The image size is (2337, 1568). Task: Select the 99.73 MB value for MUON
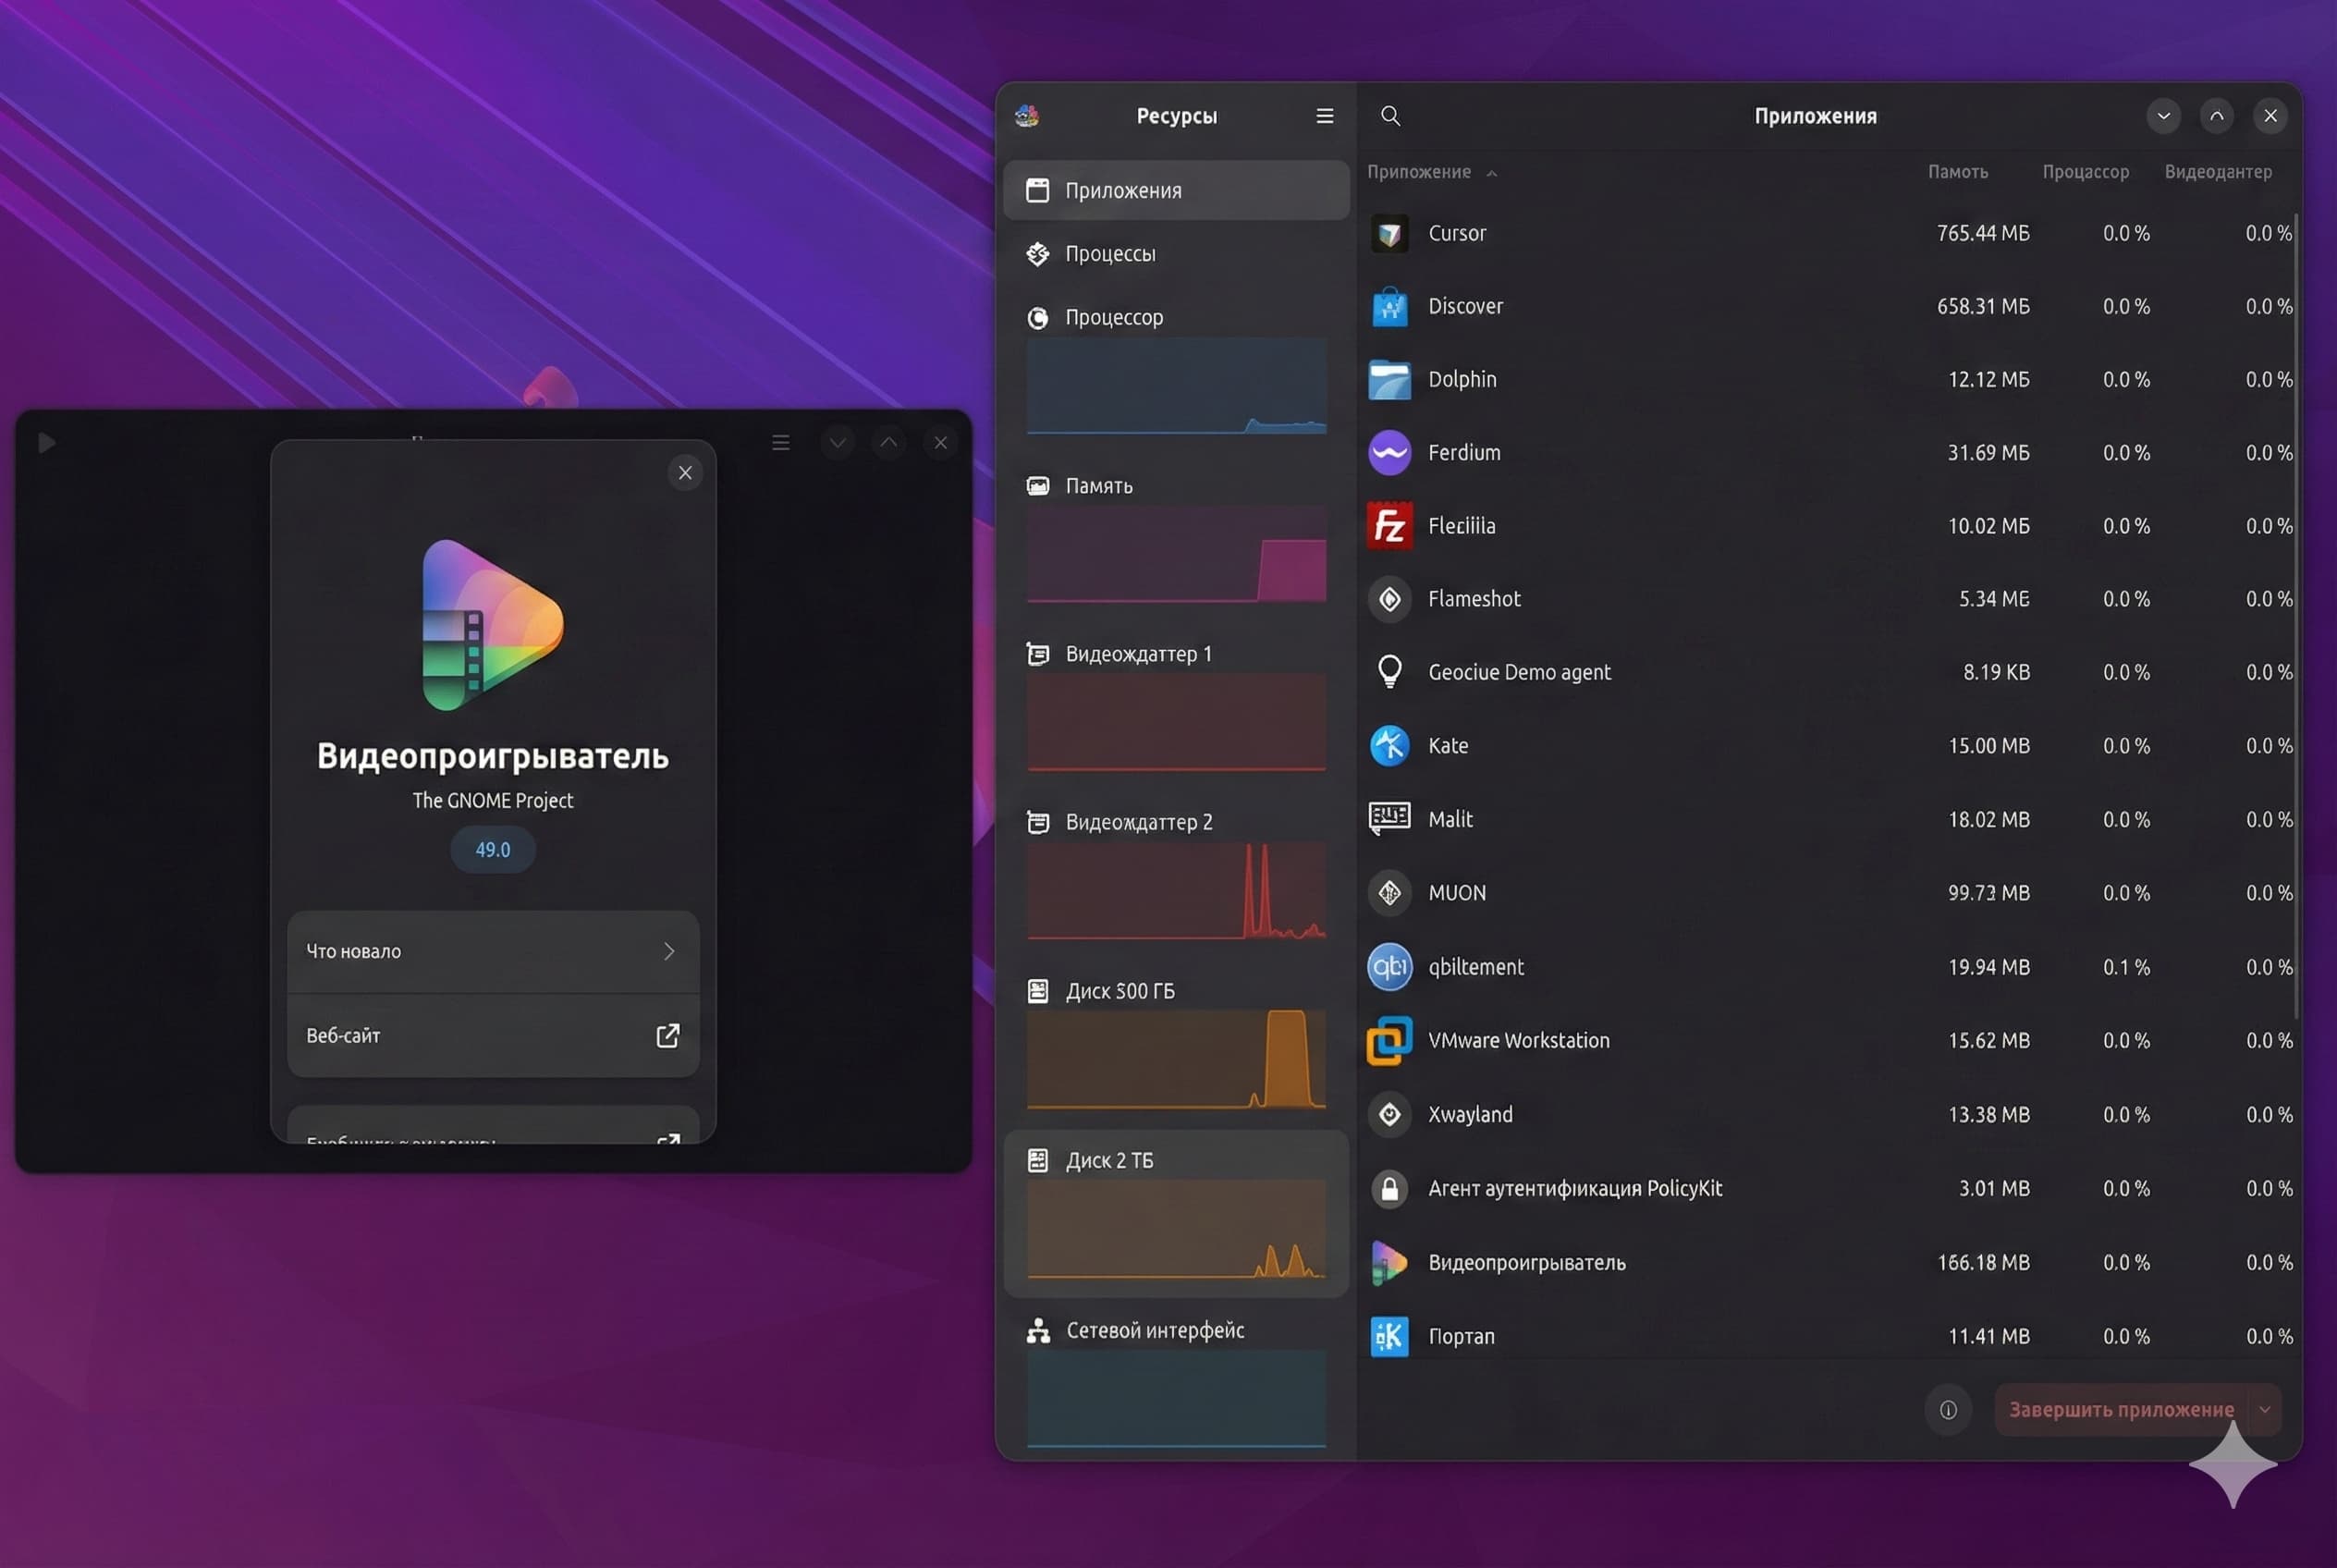(x=1988, y=893)
